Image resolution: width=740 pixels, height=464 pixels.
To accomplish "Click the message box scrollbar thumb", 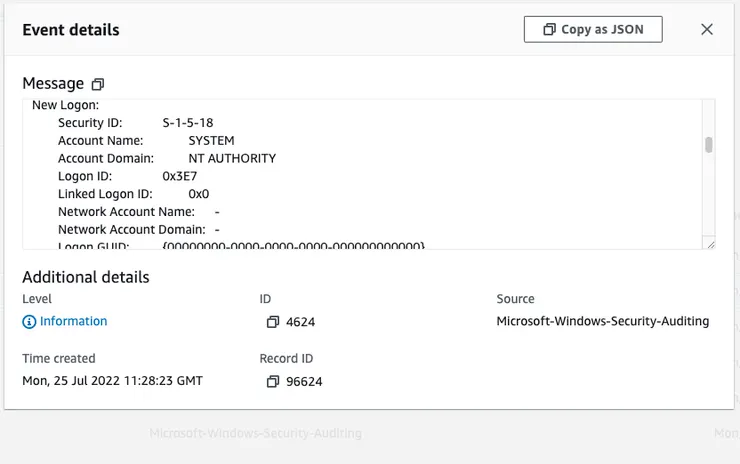I will pos(709,145).
